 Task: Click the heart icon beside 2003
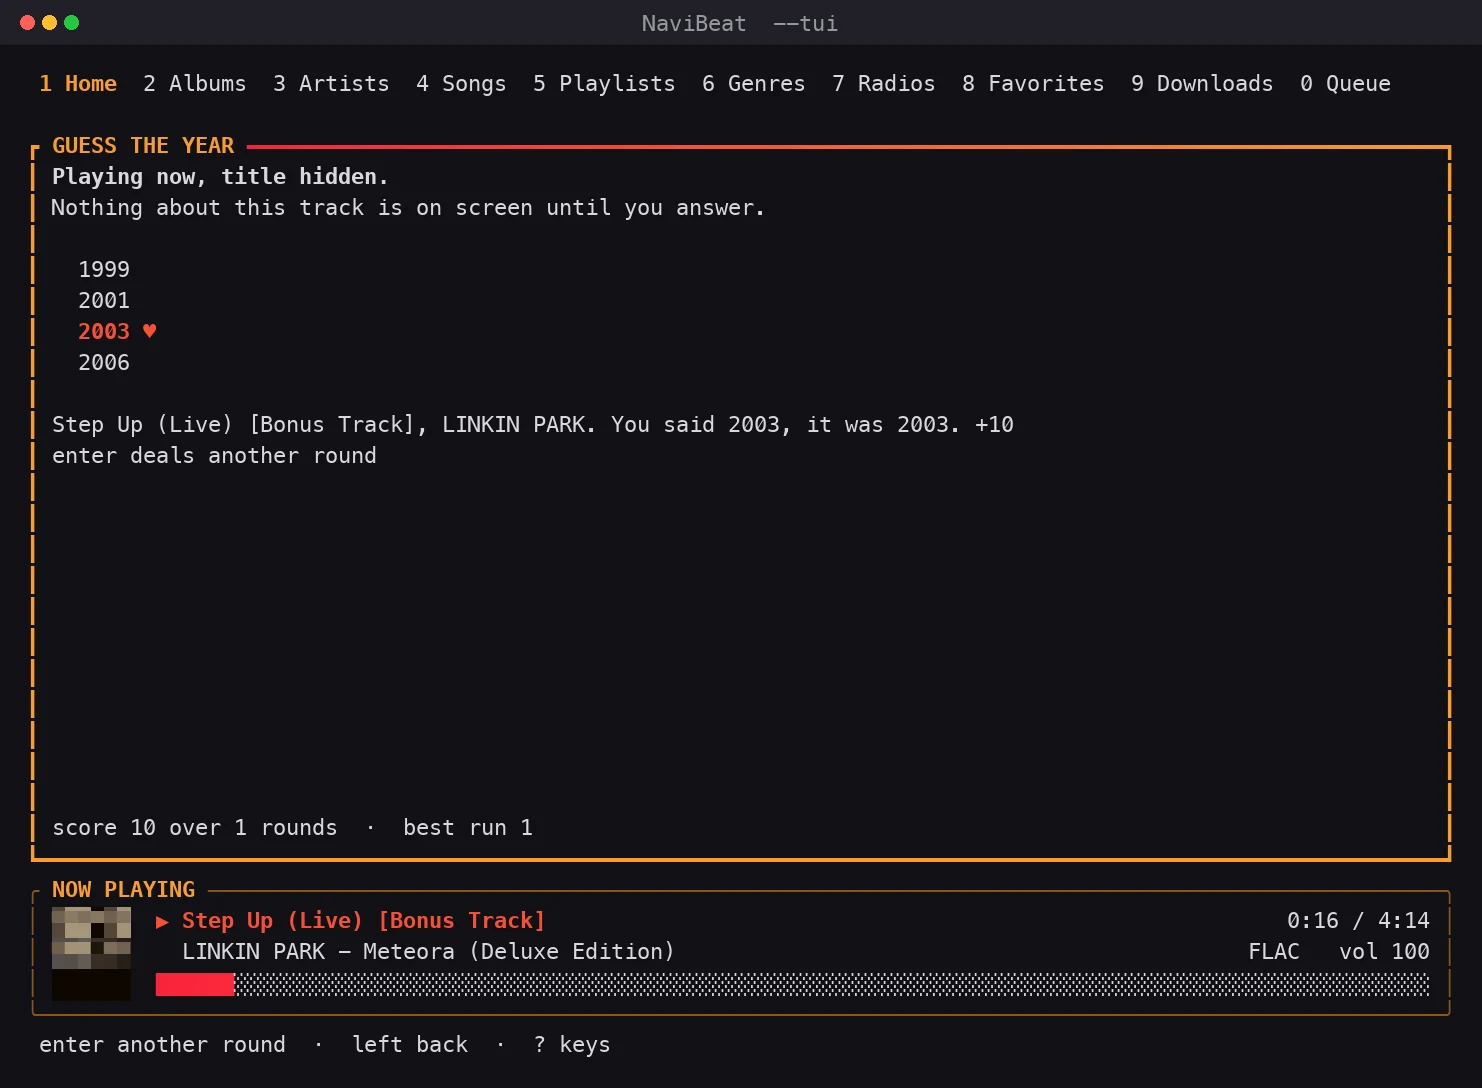(x=149, y=331)
